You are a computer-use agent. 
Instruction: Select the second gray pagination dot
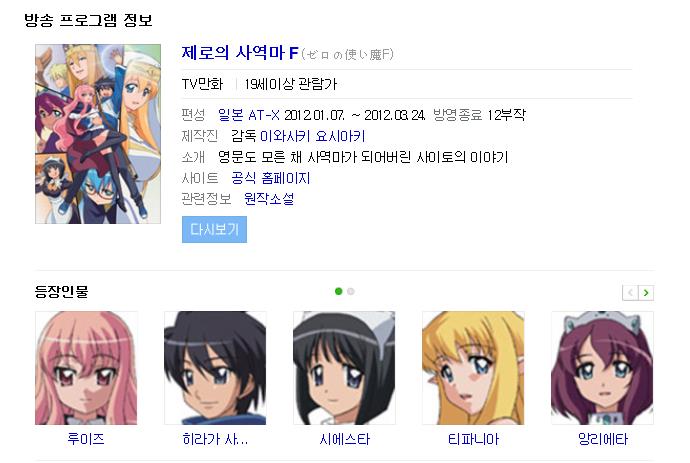351,291
